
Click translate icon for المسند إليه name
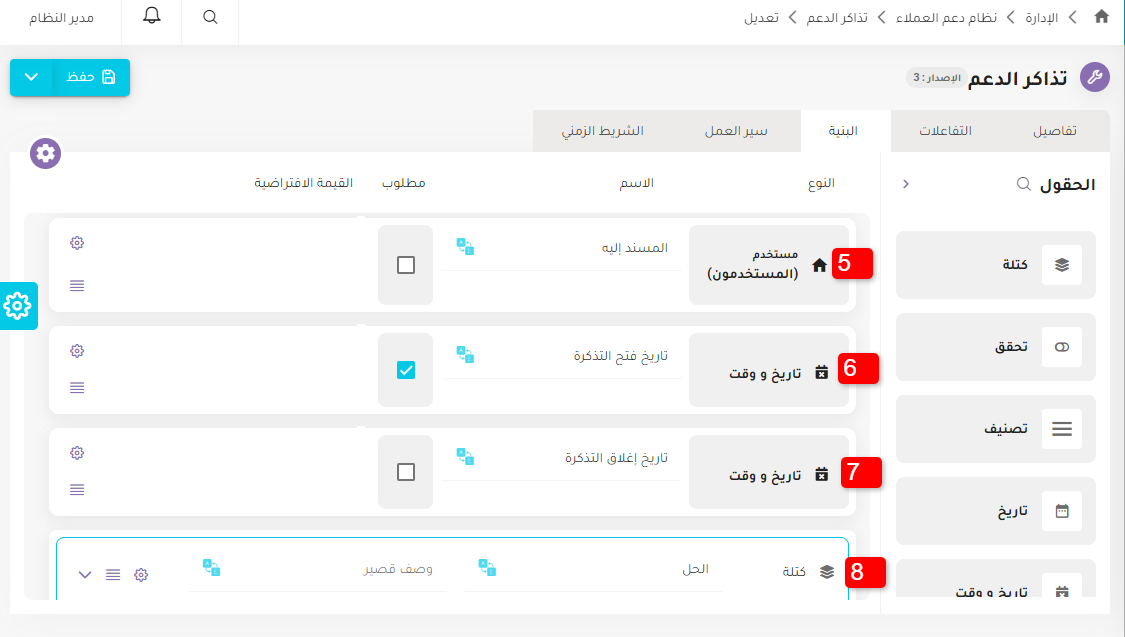point(465,246)
